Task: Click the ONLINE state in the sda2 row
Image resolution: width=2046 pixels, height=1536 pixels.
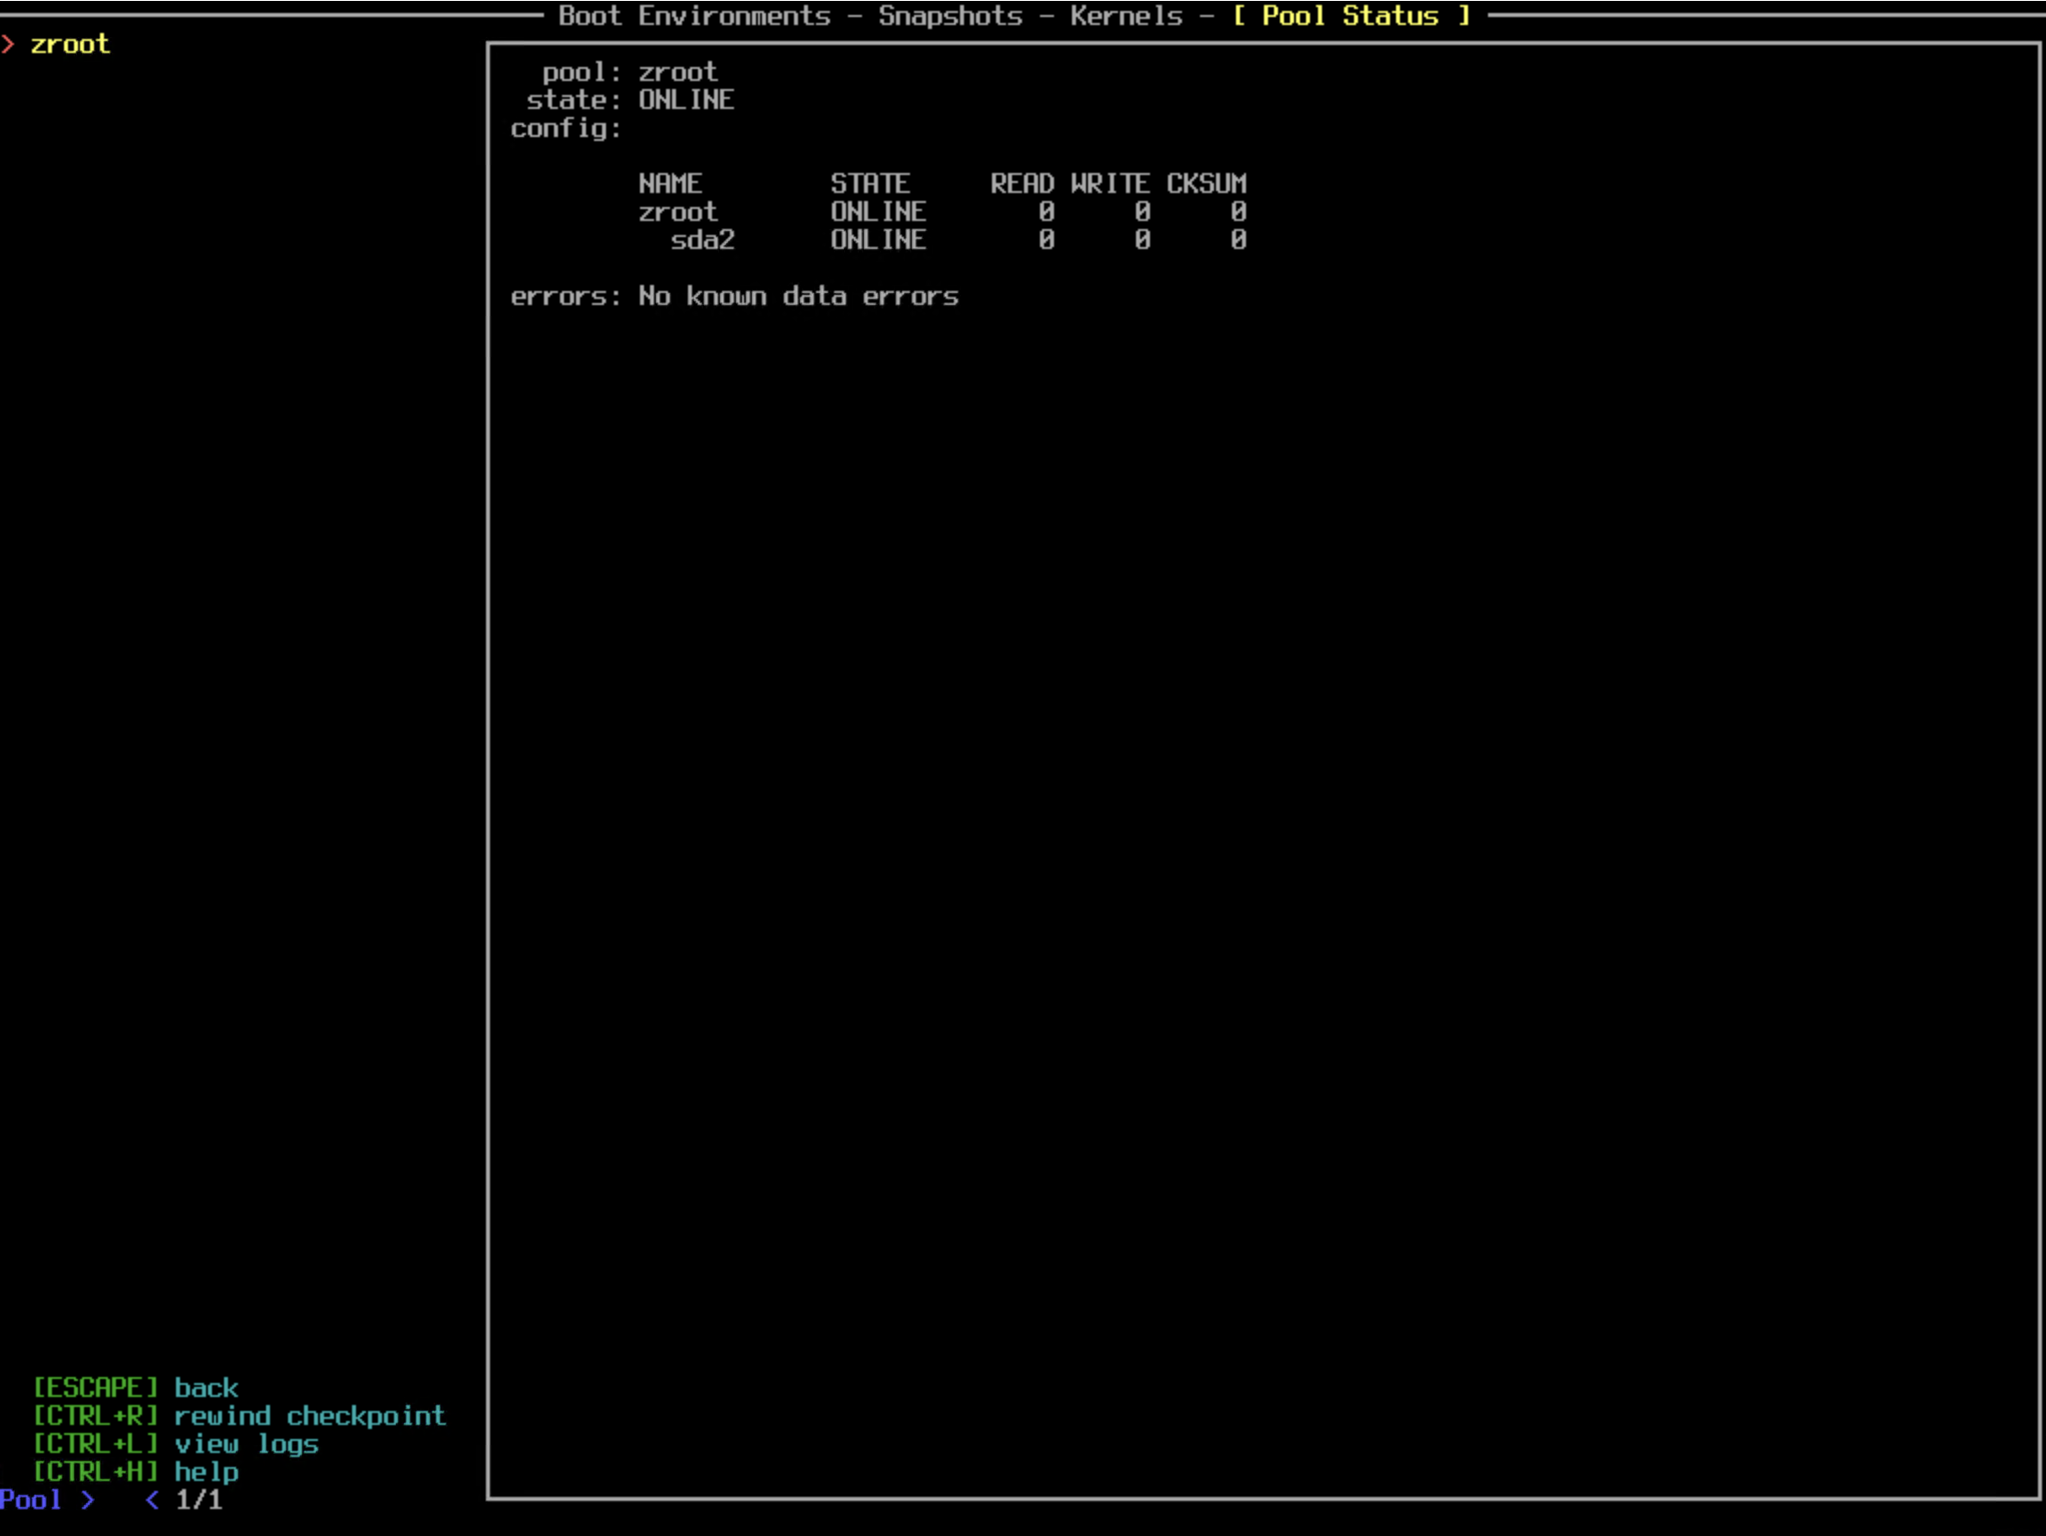Action: tap(878, 240)
